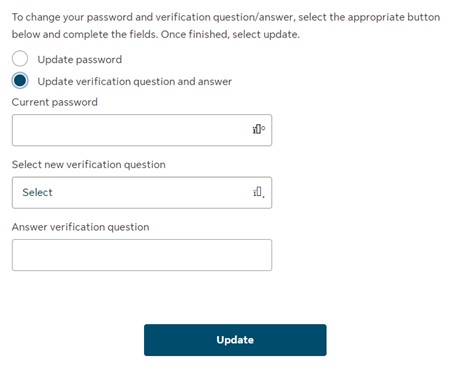Click the Update button
456x368 pixels.
coord(235,340)
